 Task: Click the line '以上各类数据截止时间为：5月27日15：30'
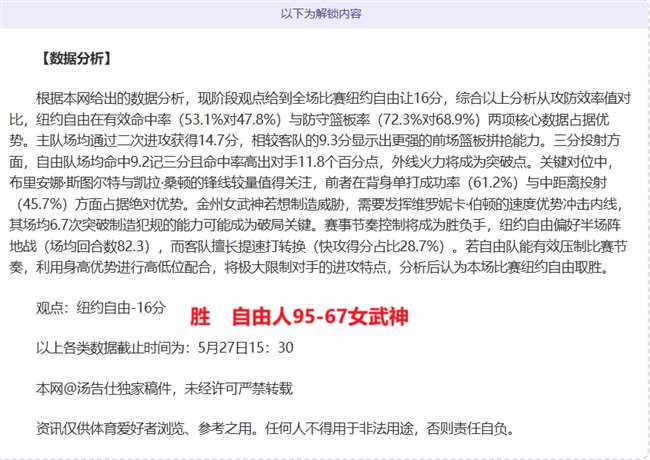click(x=165, y=347)
